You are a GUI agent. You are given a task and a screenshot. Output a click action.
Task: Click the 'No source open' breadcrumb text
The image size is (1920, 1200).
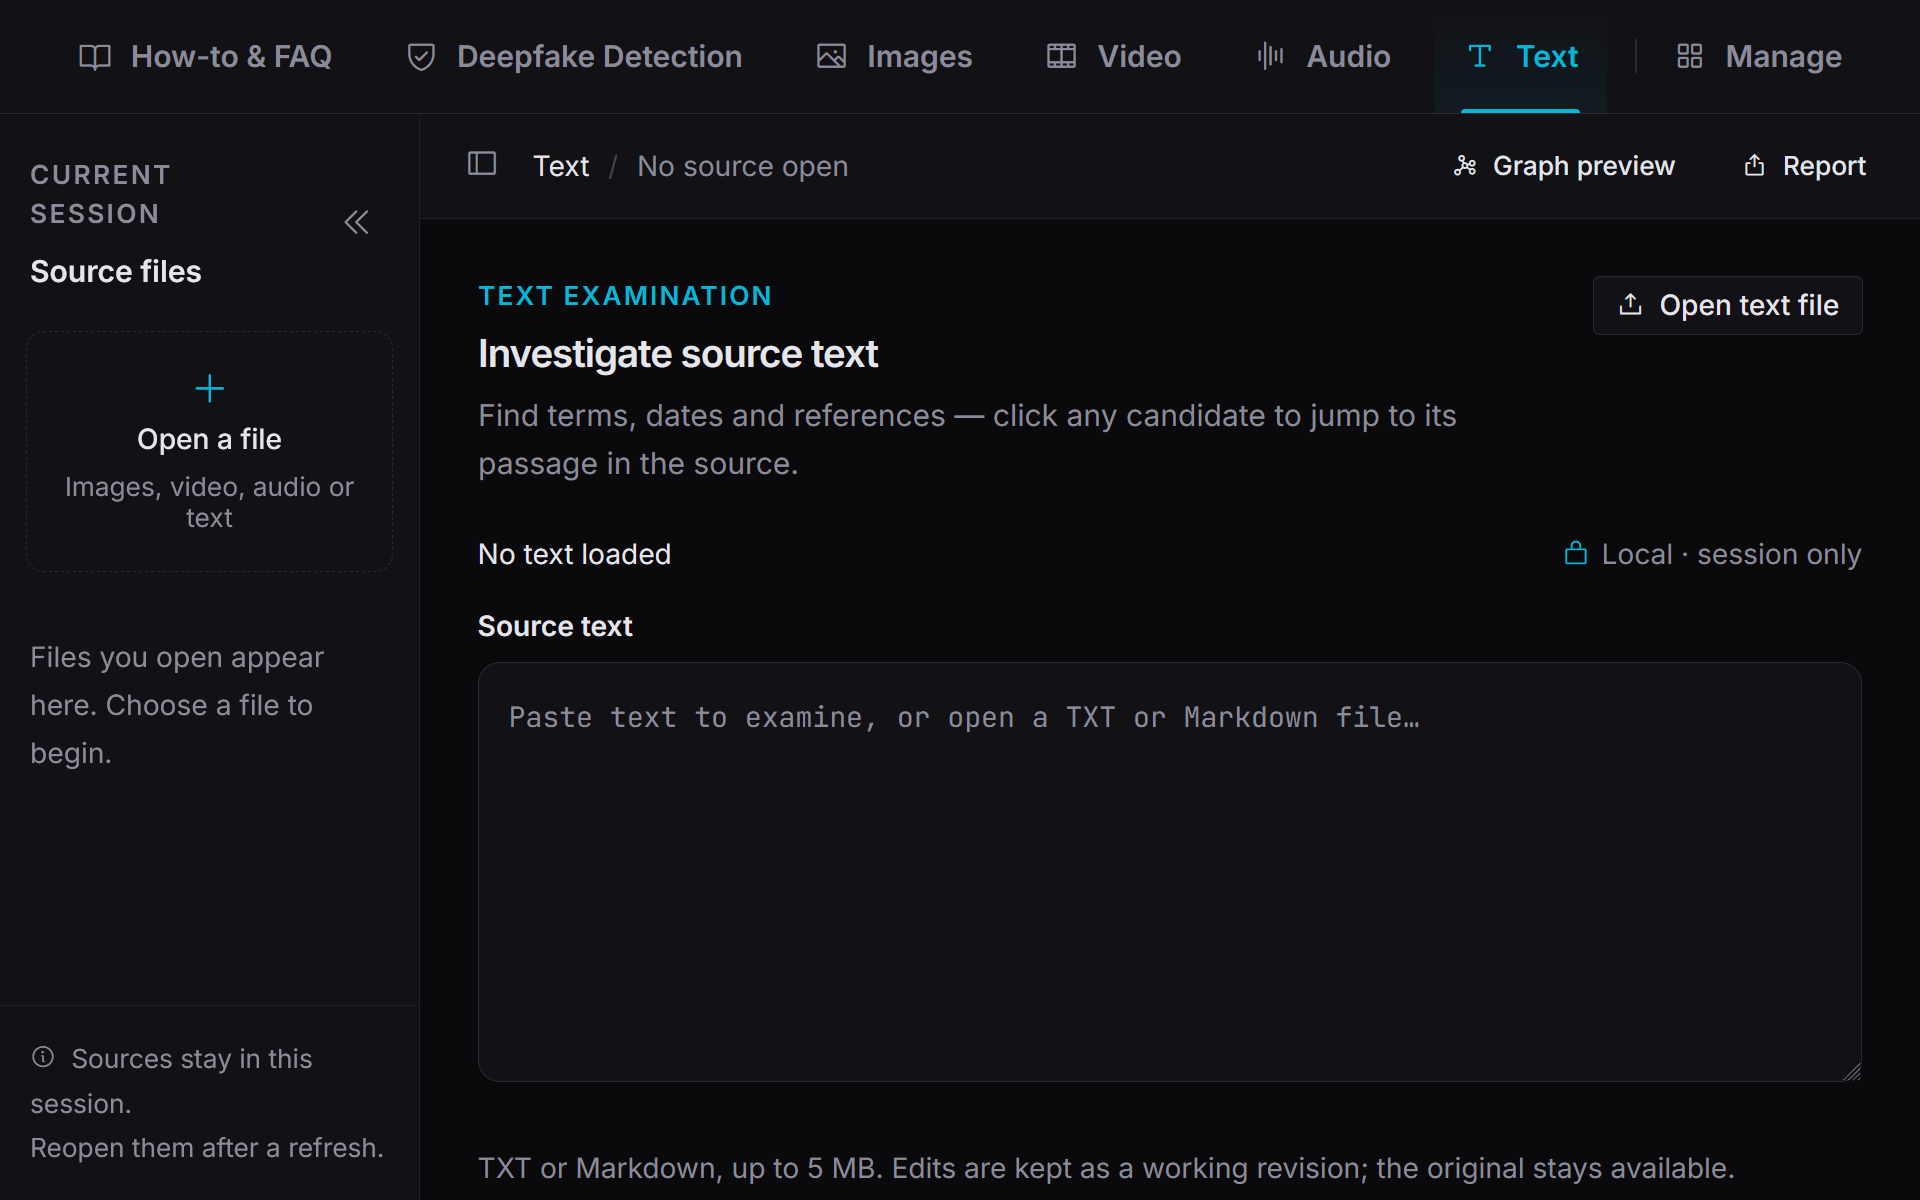[743, 166]
